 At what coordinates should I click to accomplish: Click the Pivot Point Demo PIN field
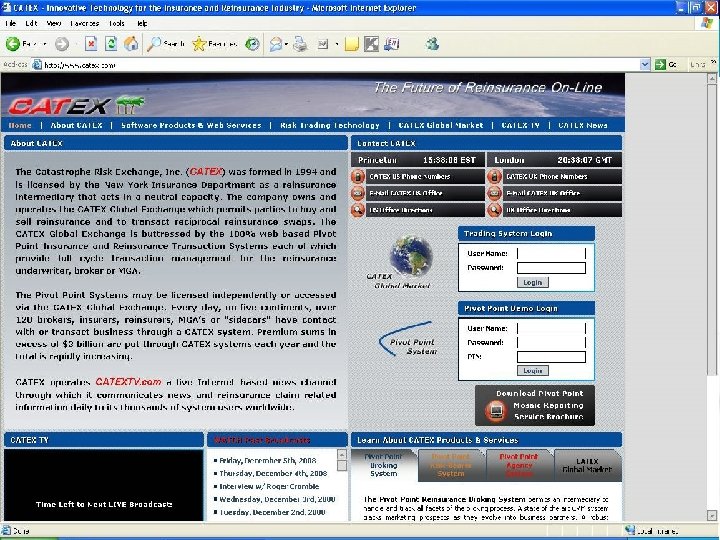551,357
